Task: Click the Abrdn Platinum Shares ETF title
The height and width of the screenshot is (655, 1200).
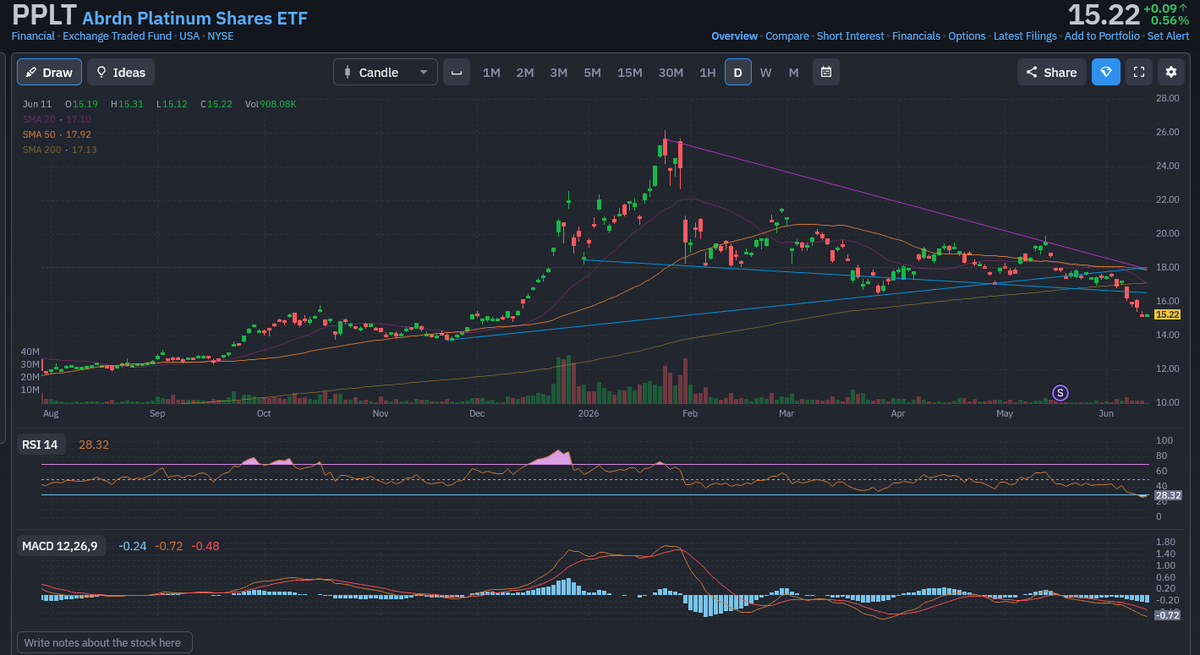Action: 195,18
